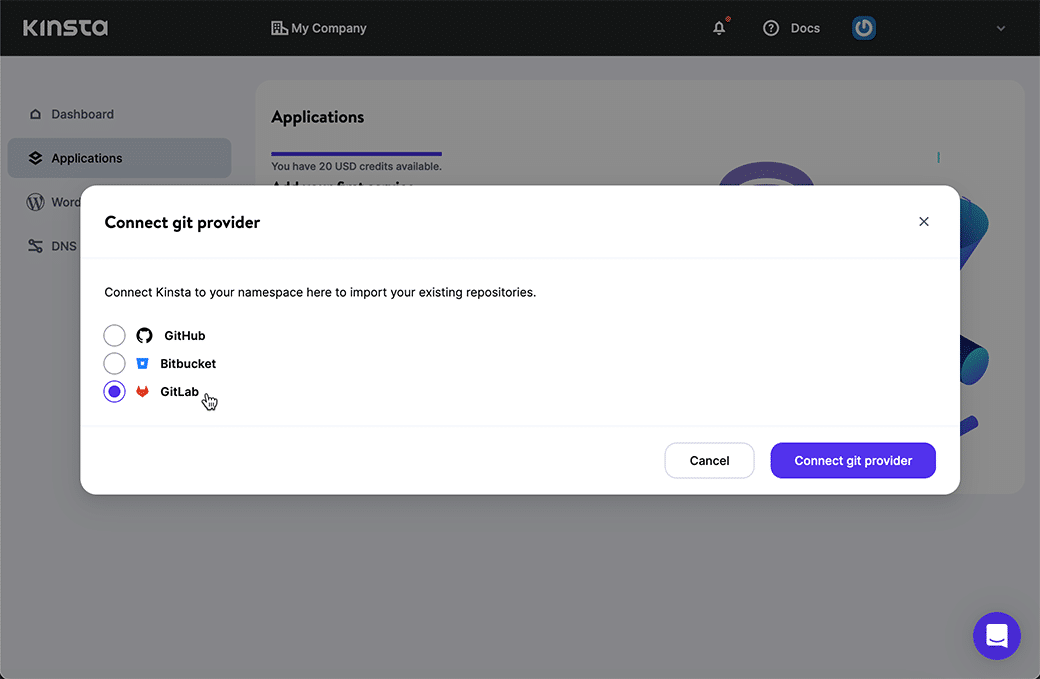
Task: Click the Connect git provider button
Action: pos(853,461)
